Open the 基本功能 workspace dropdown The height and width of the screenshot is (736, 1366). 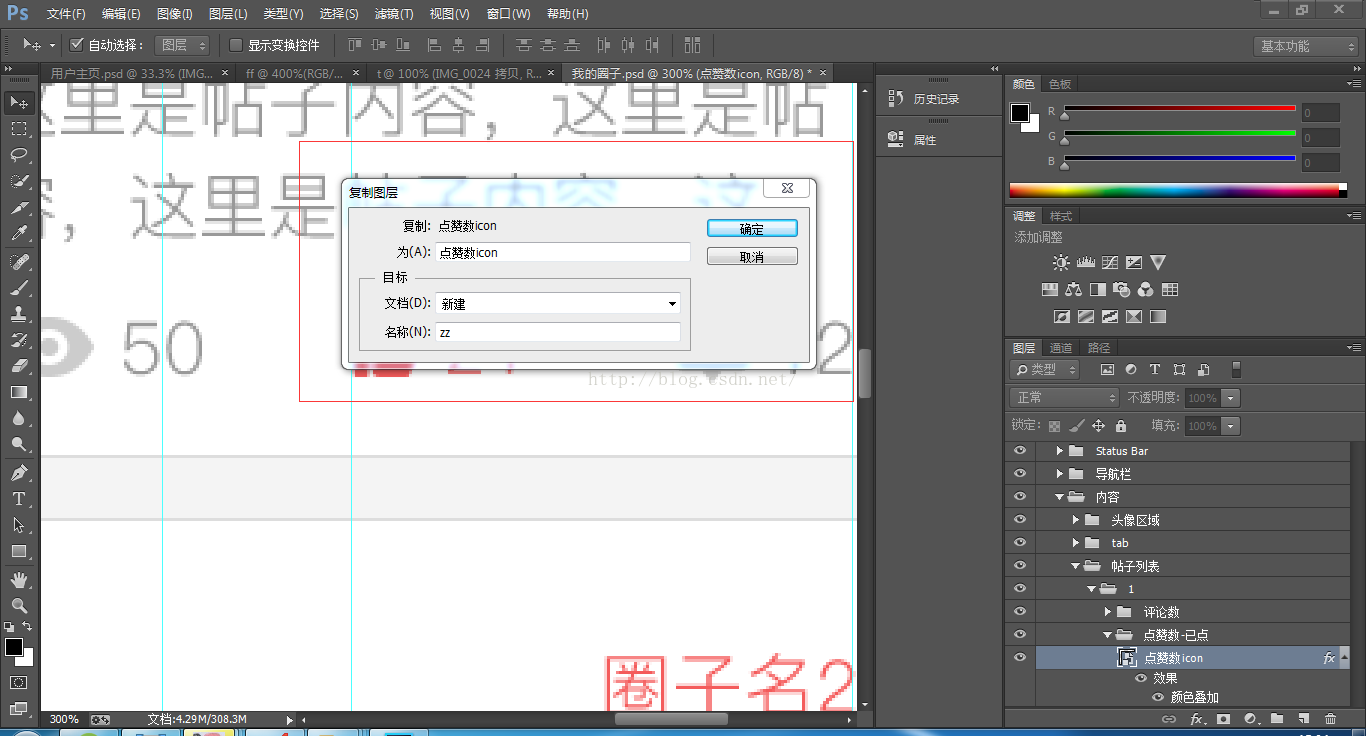click(1305, 46)
